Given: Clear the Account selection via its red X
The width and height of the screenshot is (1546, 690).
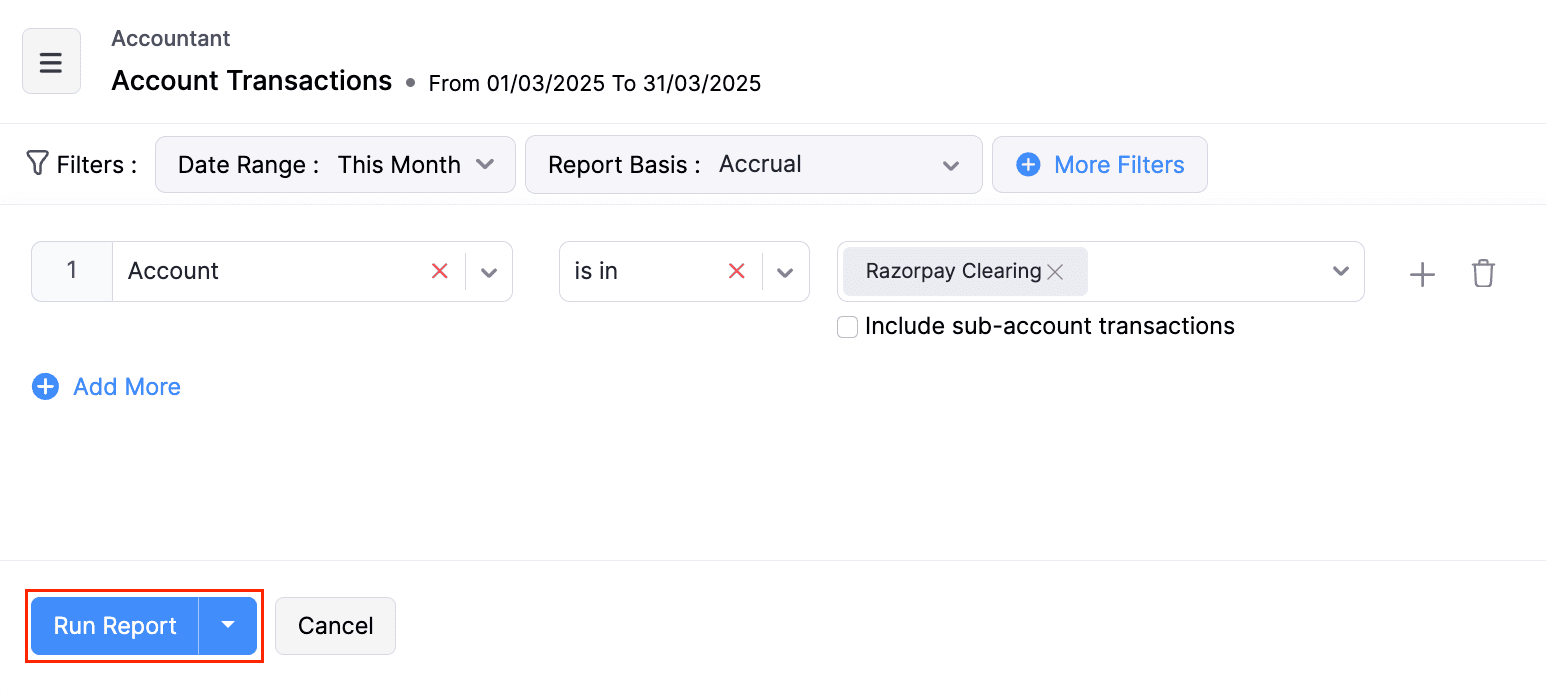Looking at the screenshot, I should [x=440, y=270].
